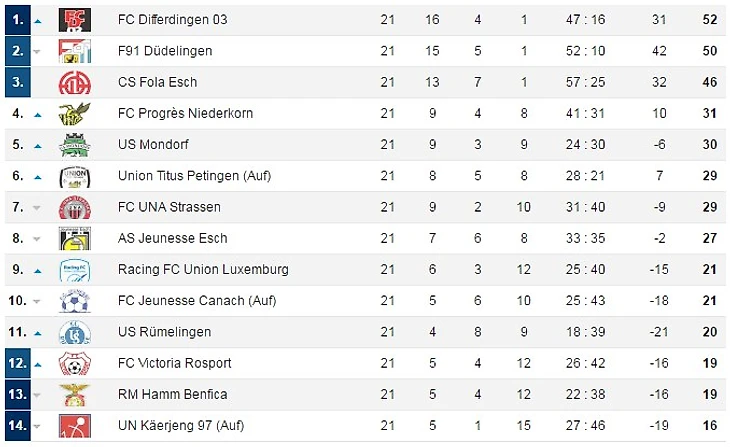Select the US Mondorf green crest
The image size is (730, 447).
74,145
